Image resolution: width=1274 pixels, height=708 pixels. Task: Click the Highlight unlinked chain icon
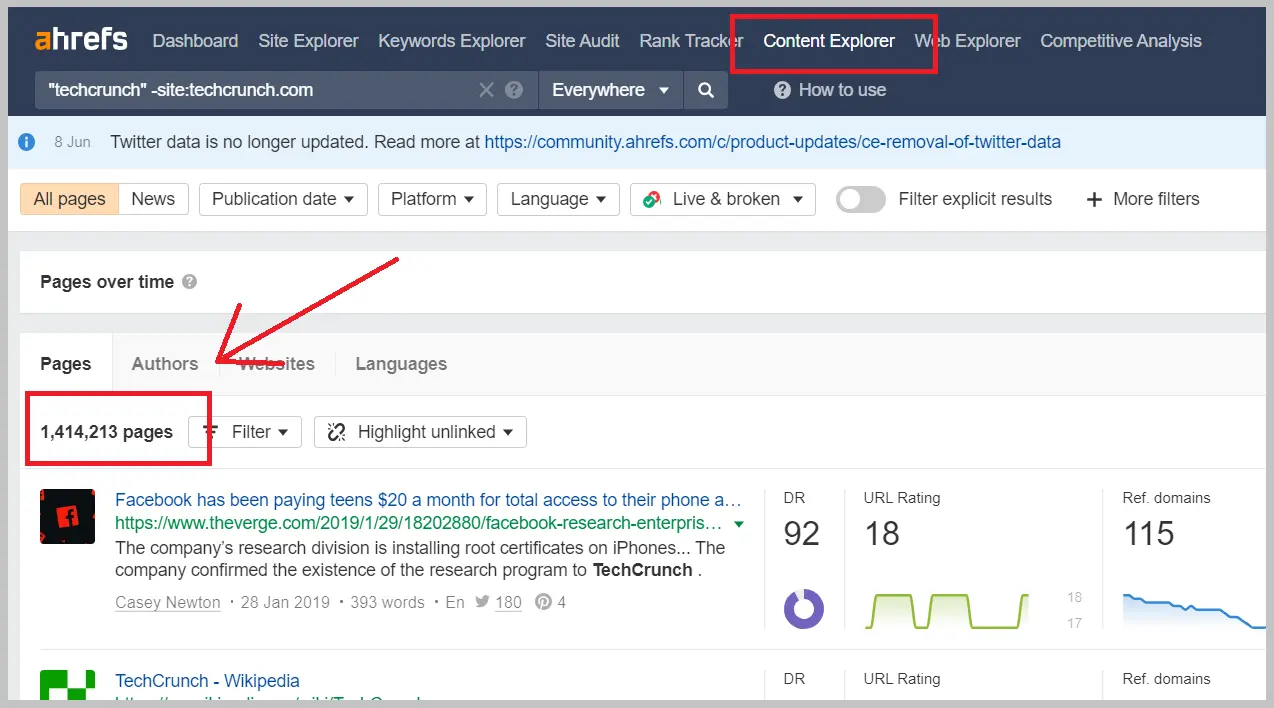tap(337, 432)
